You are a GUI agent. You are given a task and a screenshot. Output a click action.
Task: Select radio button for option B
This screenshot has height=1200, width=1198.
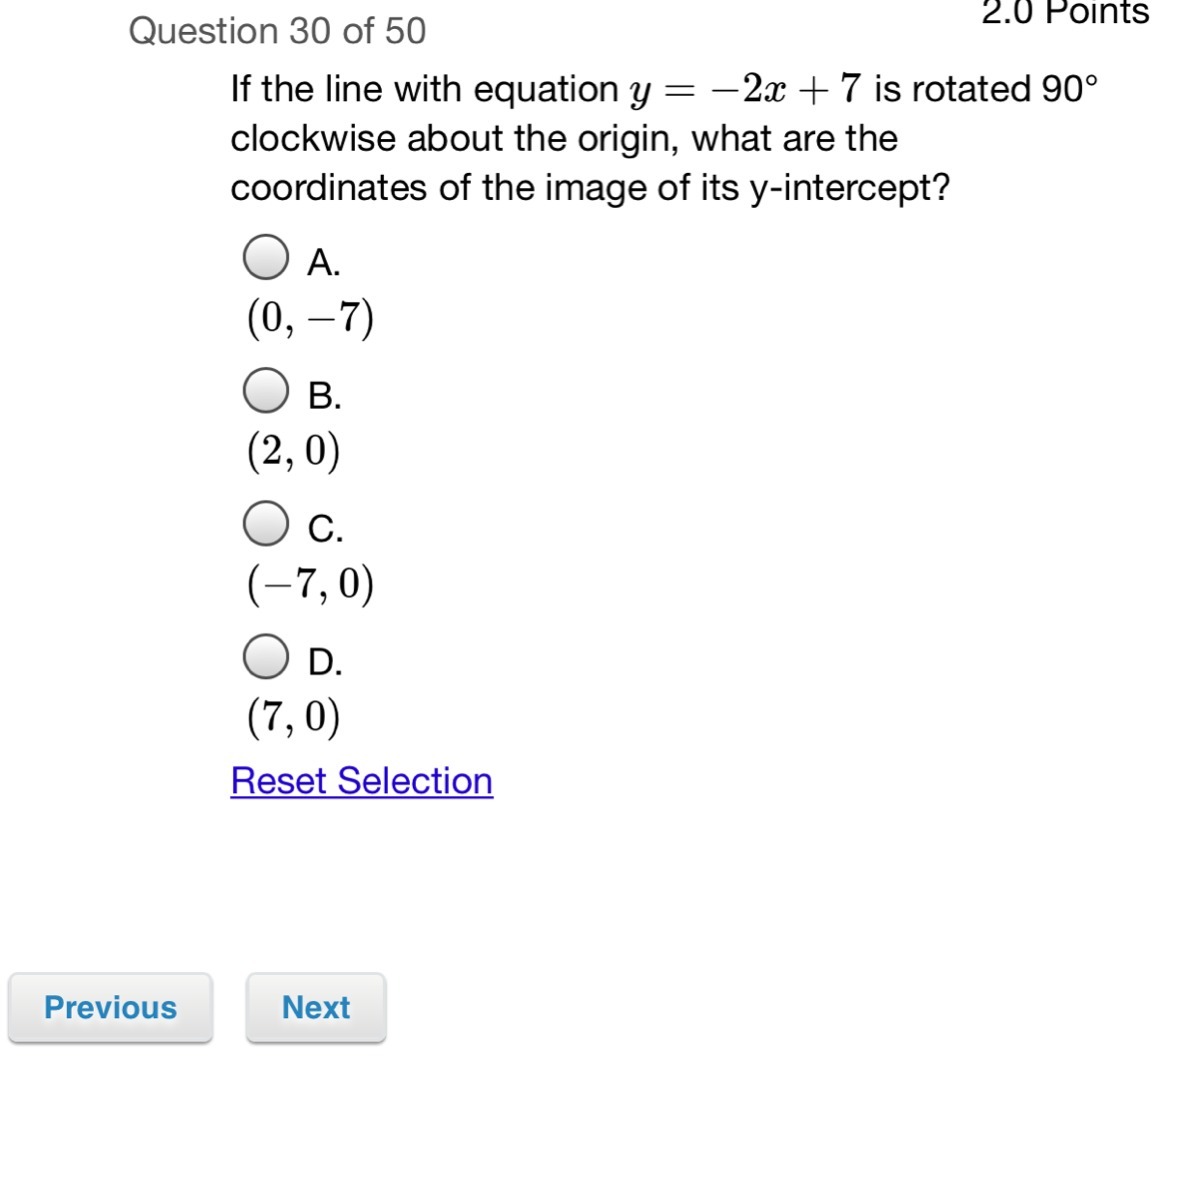(x=266, y=391)
